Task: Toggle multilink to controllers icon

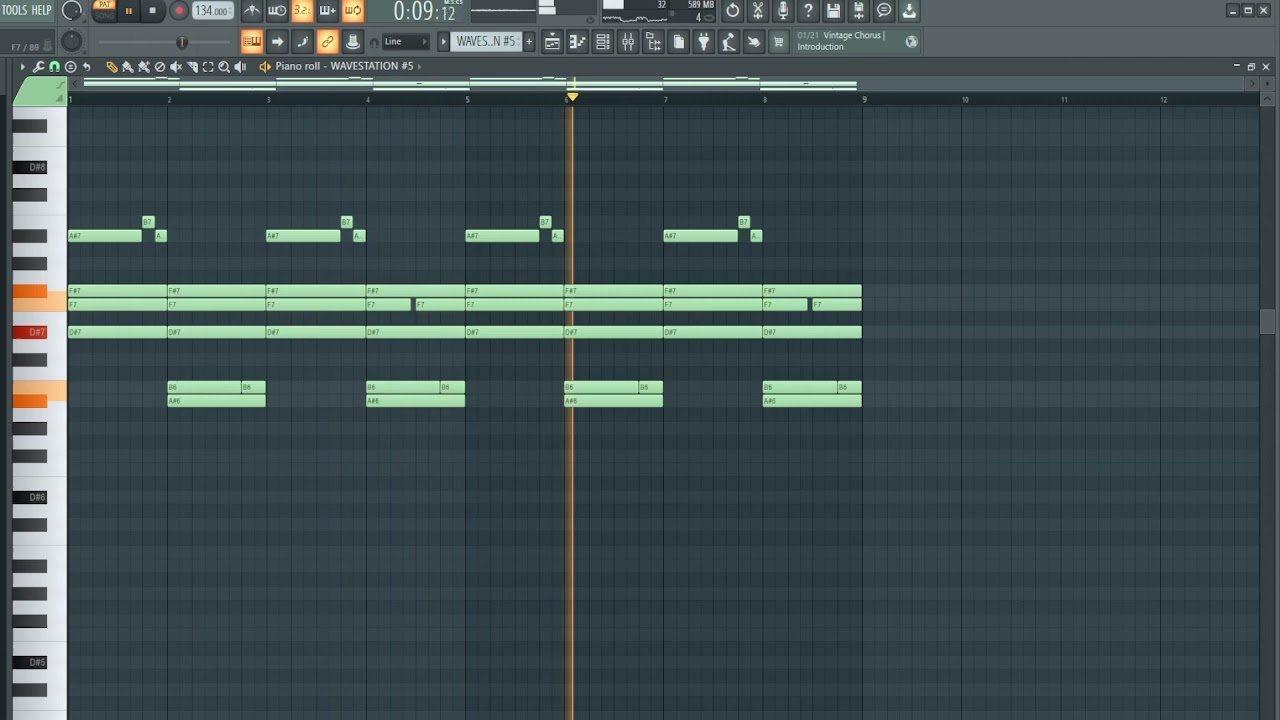Action: coord(327,42)
